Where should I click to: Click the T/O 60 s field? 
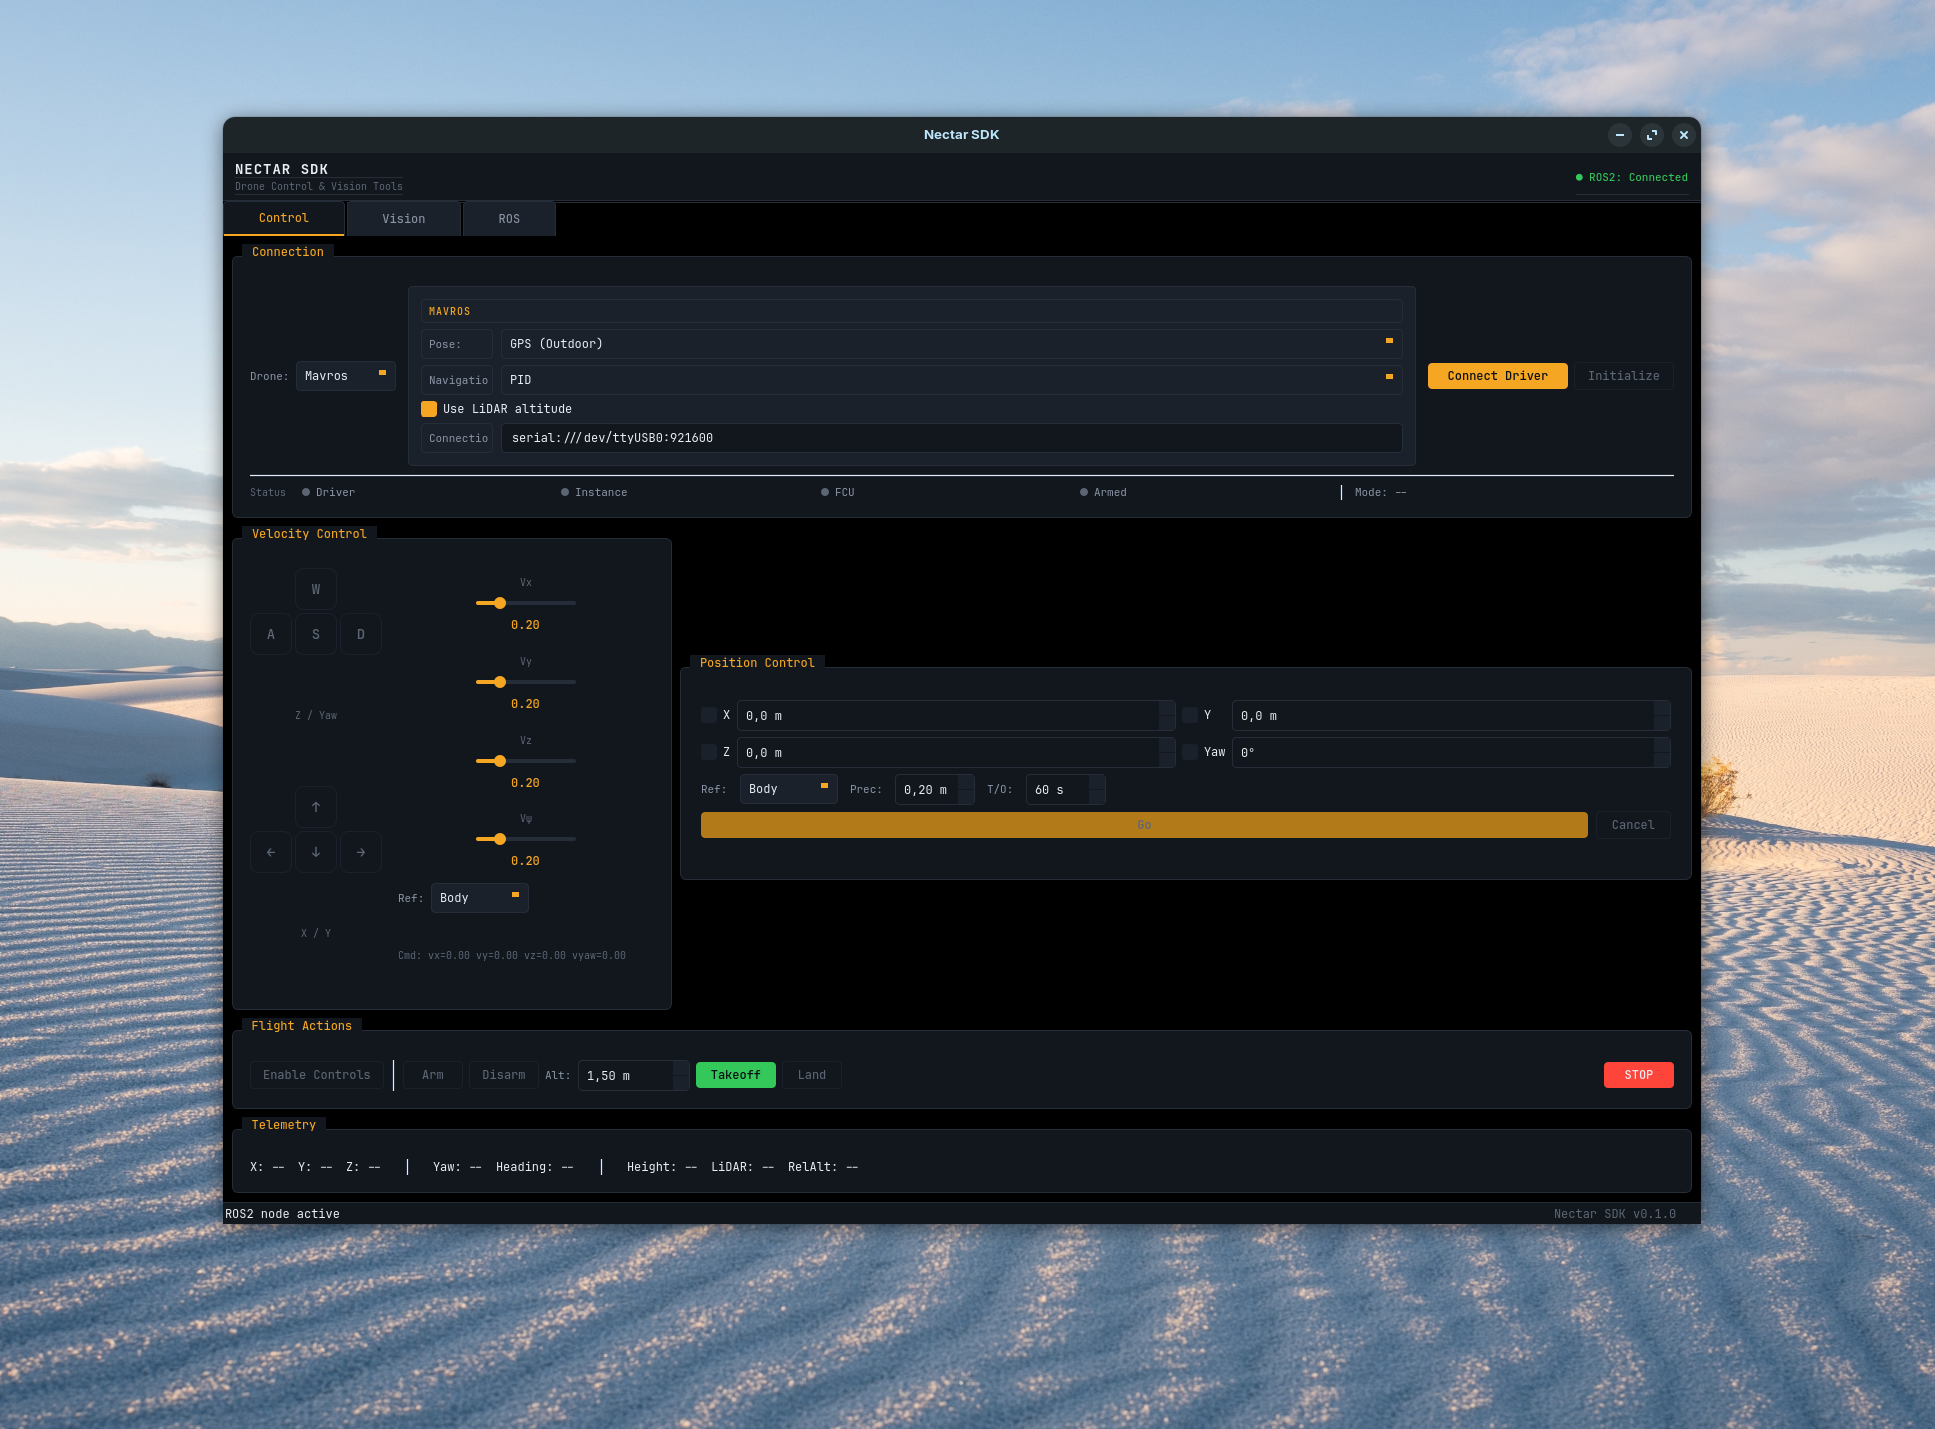(x=1065, y=790)
